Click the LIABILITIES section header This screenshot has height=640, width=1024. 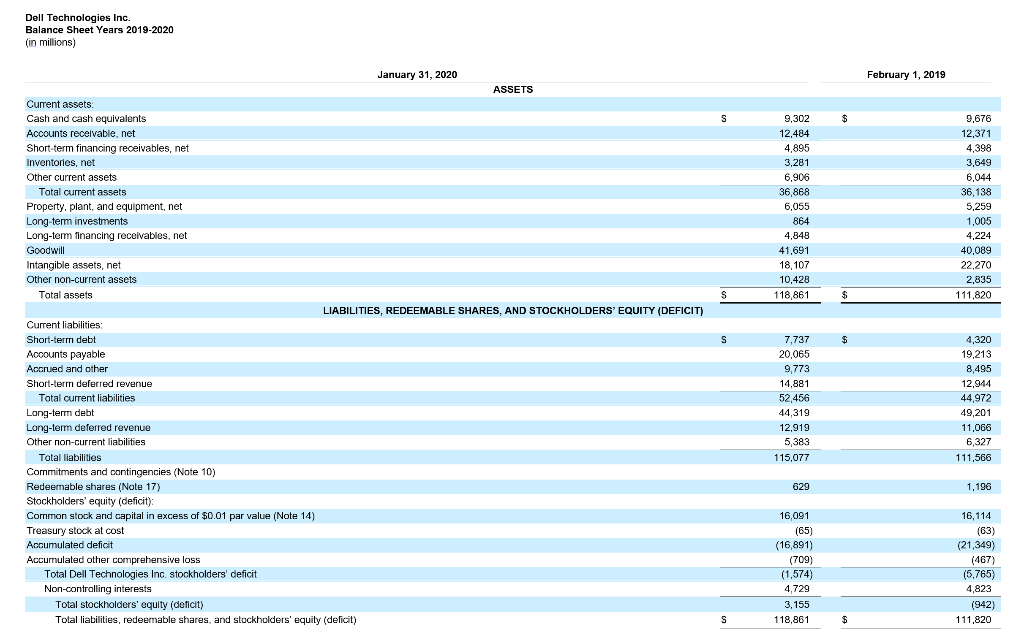pyautogui.click(x=512, y=310)
